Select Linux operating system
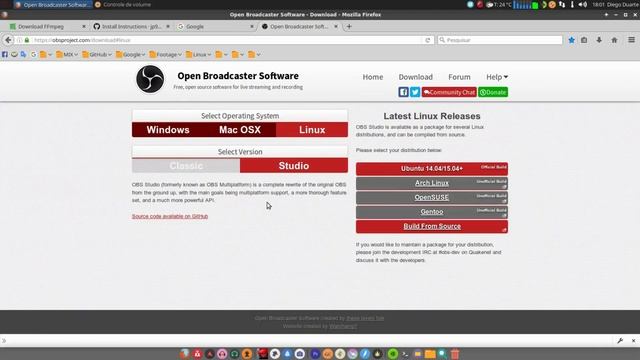The height and width of the screenshot is (360, 640). point(312,130)
